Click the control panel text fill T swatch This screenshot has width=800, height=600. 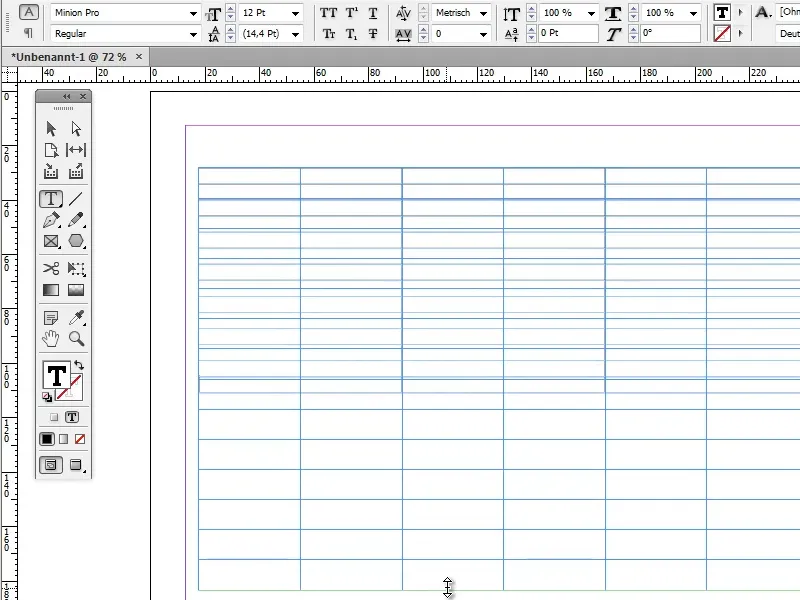coord(722,13)
